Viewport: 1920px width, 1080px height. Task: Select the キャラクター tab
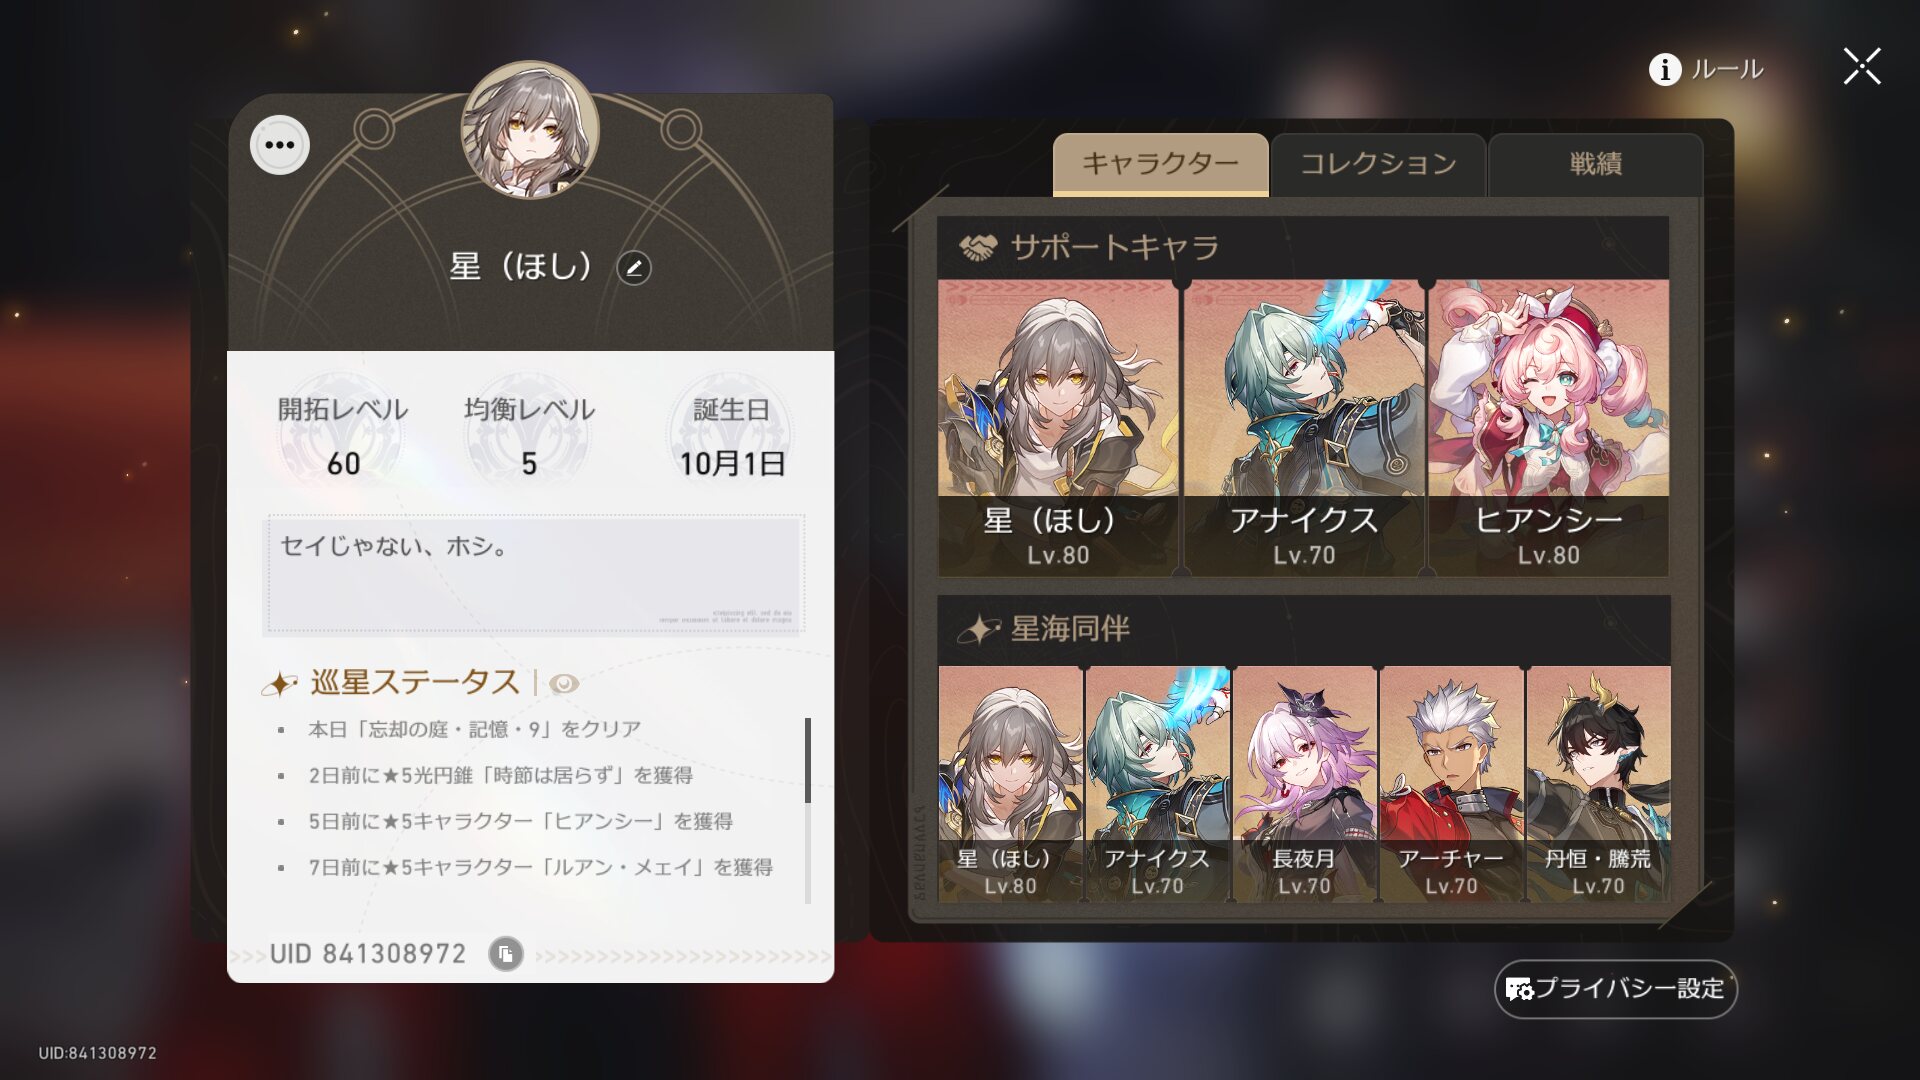1161,164
